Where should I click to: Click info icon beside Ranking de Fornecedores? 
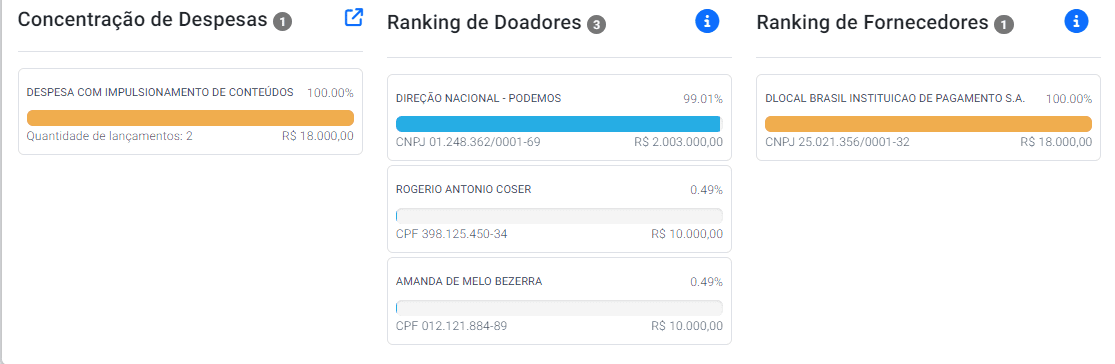tap(1077, 22)
